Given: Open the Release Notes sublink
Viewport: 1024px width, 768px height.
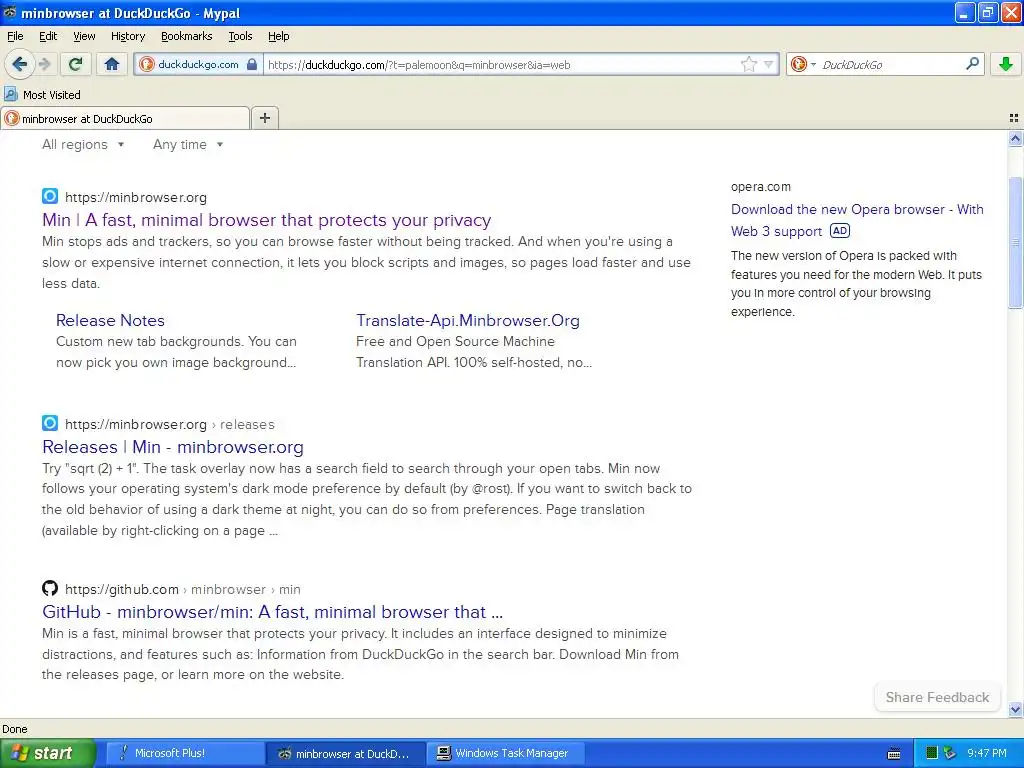Looking at the screenshot, I should [x=110, y=320].
